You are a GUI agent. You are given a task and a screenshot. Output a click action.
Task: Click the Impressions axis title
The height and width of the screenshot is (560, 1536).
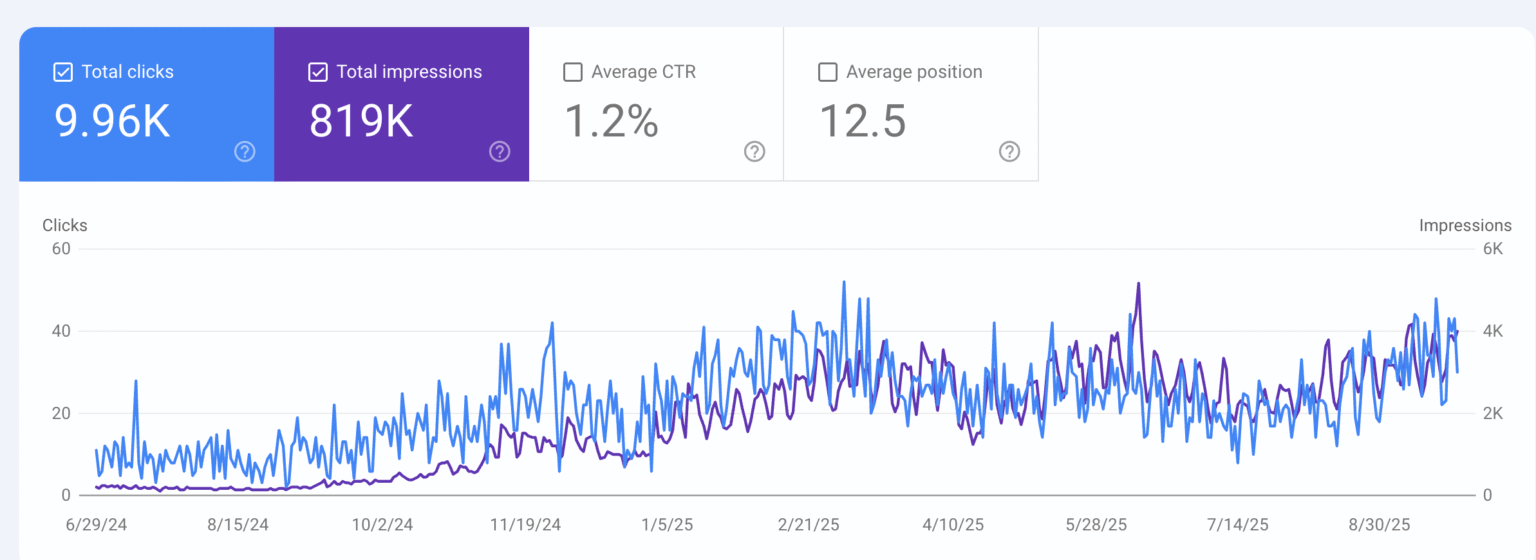coord(1465,225)
